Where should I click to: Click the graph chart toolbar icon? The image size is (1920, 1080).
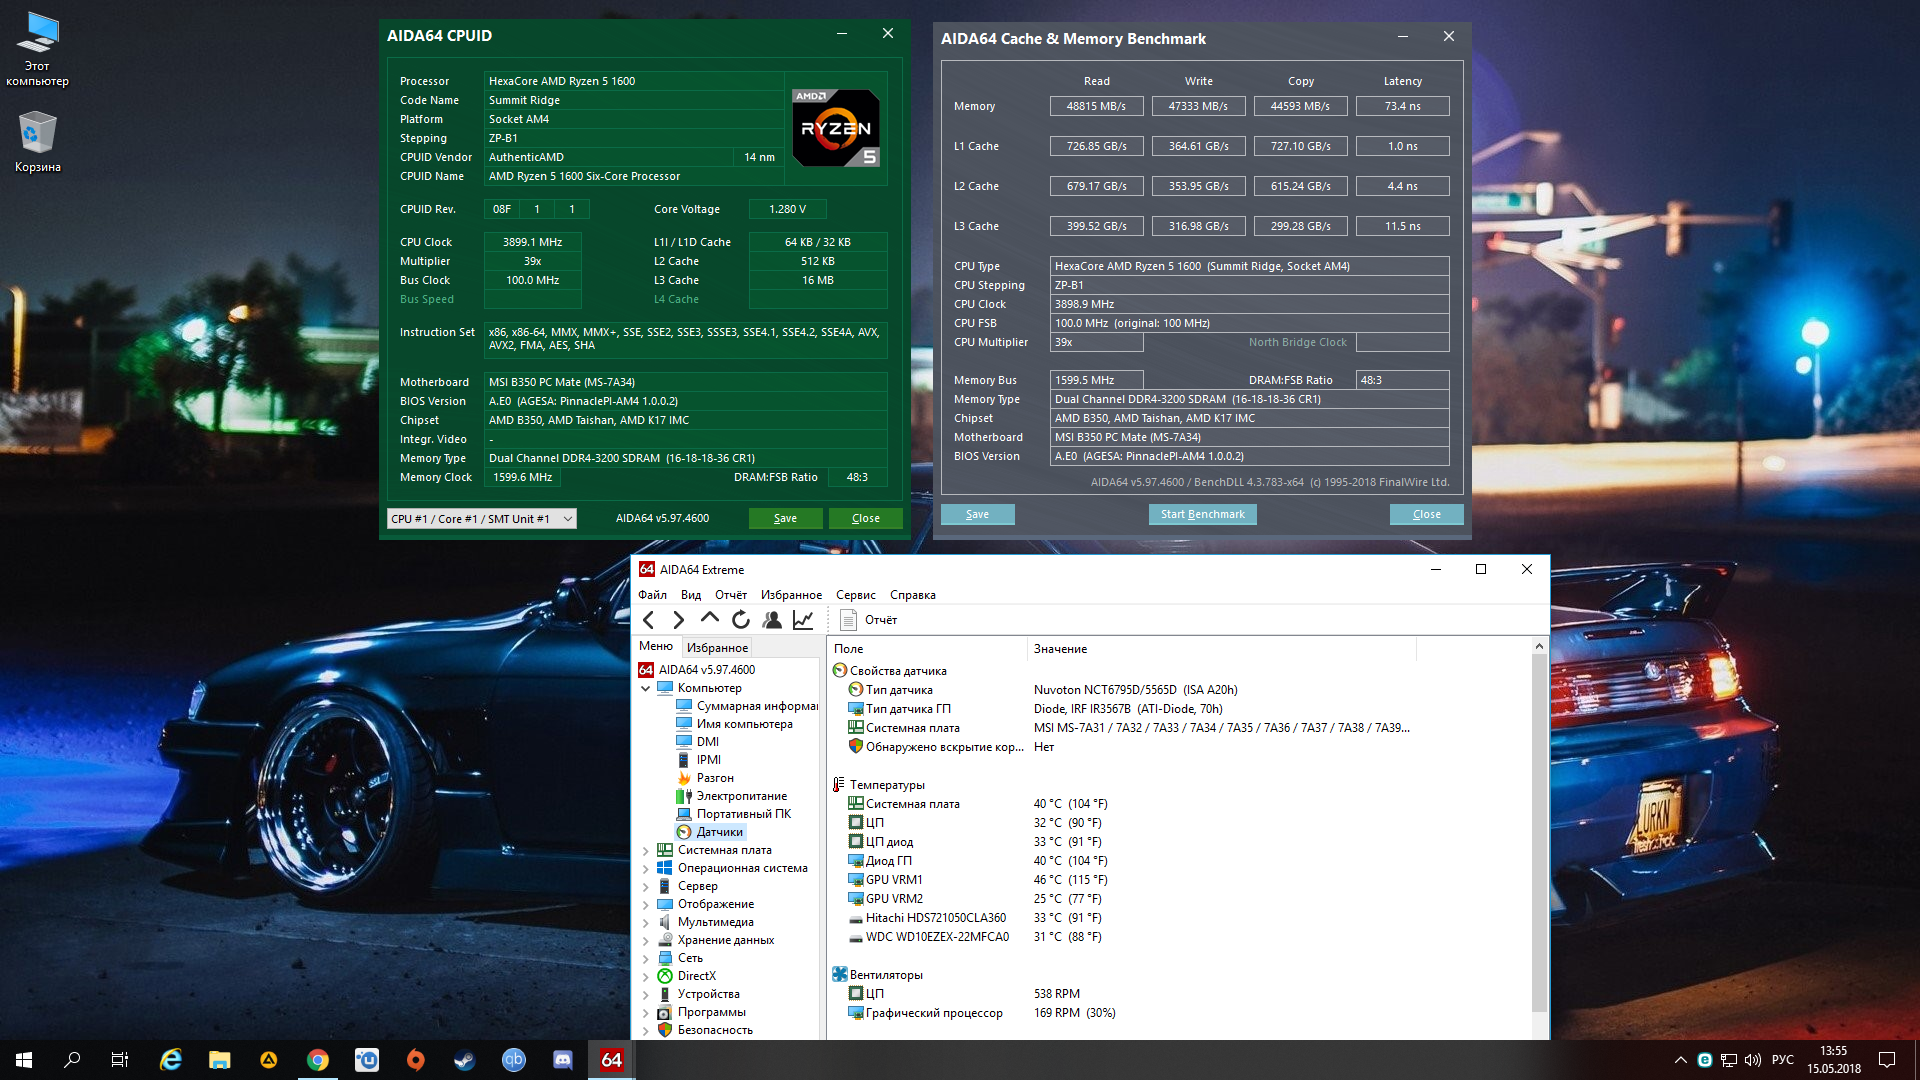pos(803,620)
